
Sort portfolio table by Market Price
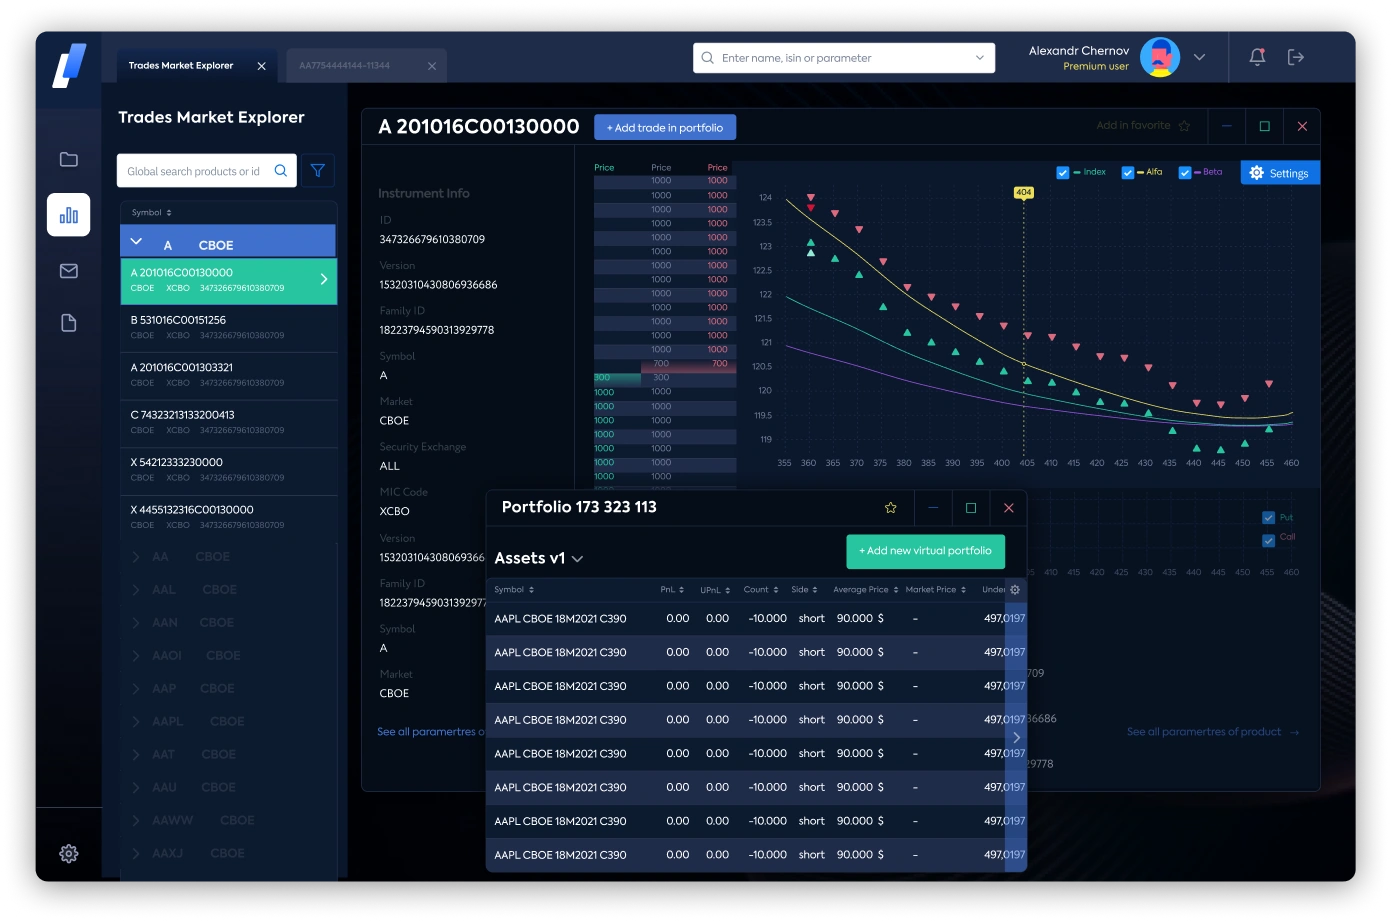pos(936,590)
